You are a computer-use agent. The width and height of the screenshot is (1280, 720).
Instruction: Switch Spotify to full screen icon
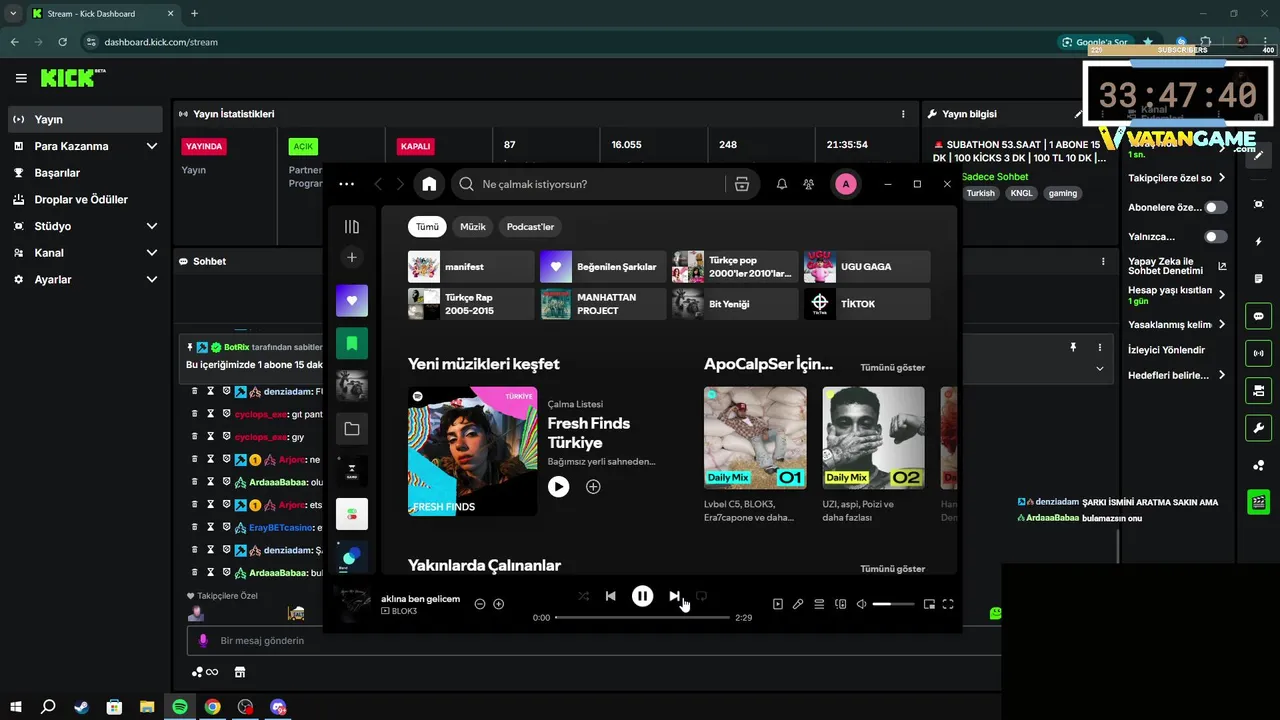click(x=948, y=604)
